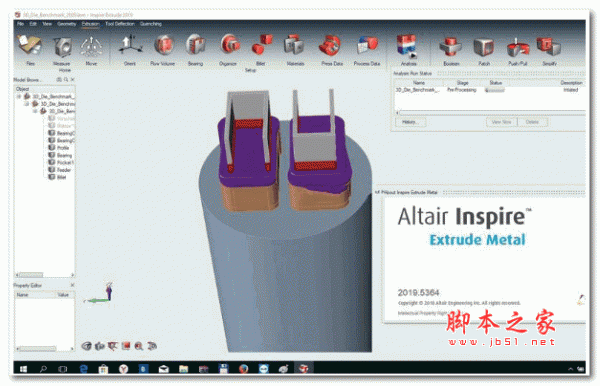This screenshot has width=600, height=386.
Task: Switch to the Quenching tab
Action: pyautogui.click(x=151, y=24)
